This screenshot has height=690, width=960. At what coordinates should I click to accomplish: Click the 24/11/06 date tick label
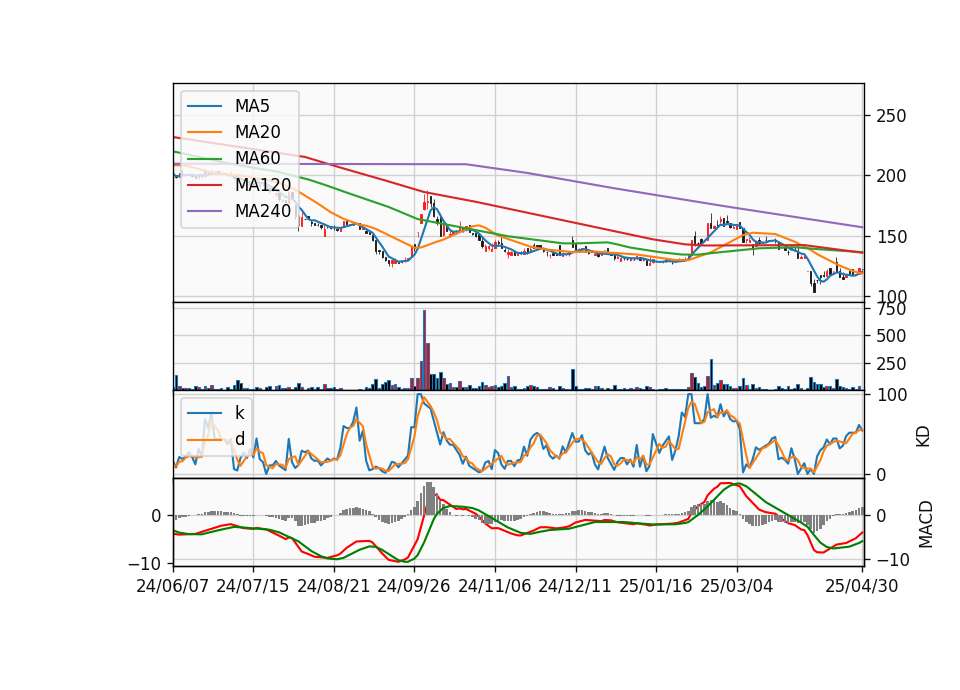tap(495, 586)
